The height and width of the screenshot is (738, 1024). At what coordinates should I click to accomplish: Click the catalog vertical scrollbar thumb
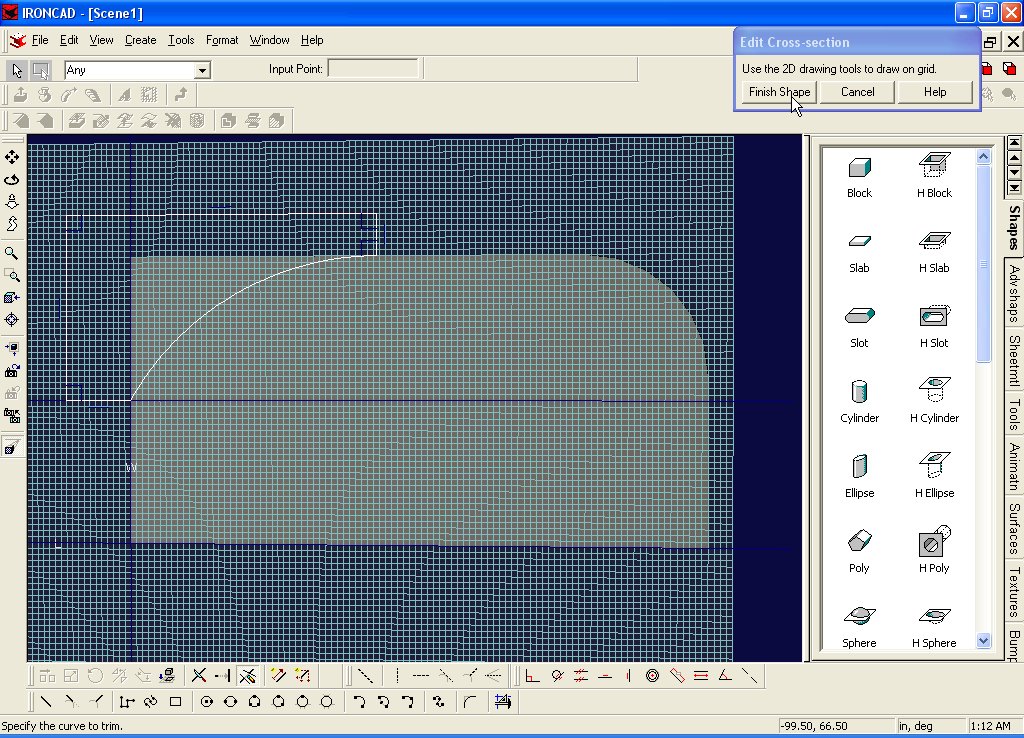tap(984, 264)
